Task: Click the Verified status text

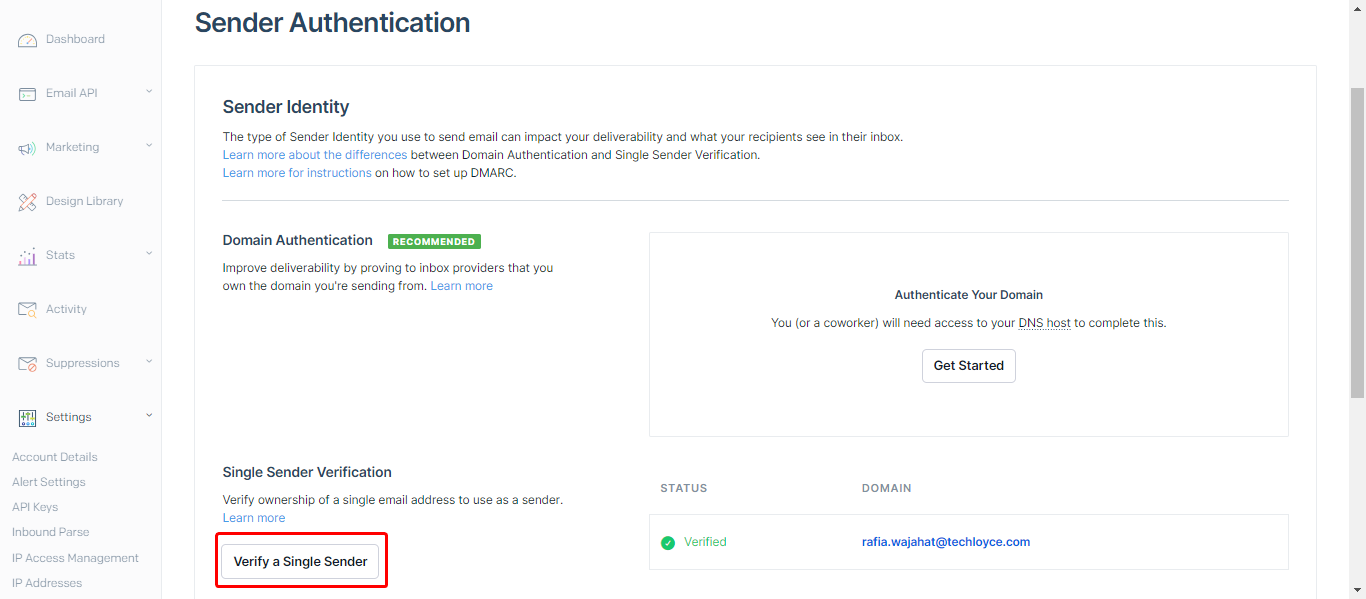Action: (x=705, y=542)
